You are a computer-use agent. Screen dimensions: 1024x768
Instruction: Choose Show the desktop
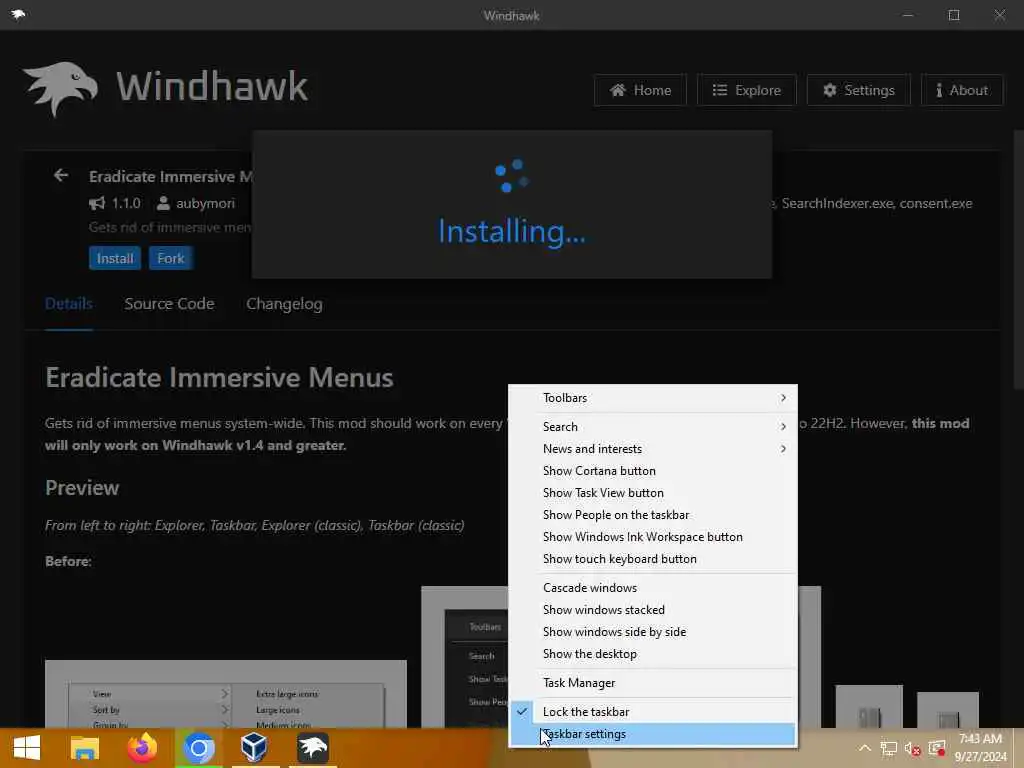tap(653, 654)
